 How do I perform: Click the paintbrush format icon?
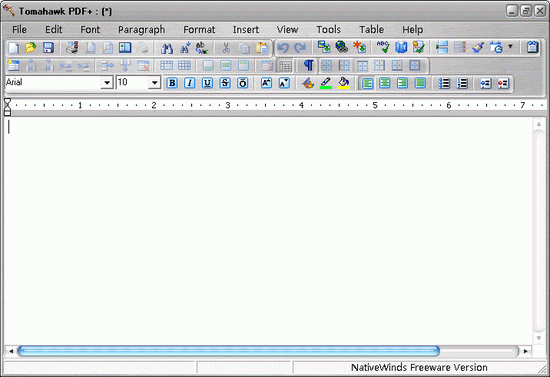click(x=478, y=47)
